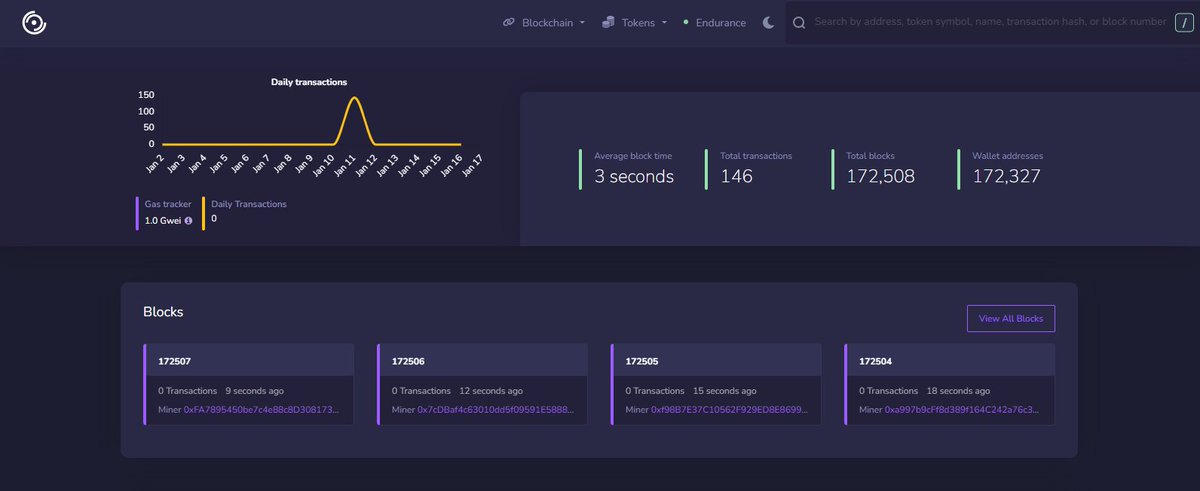Click the Tokens coins icon
Screen dimensions: 1200x491
[608, 22]
